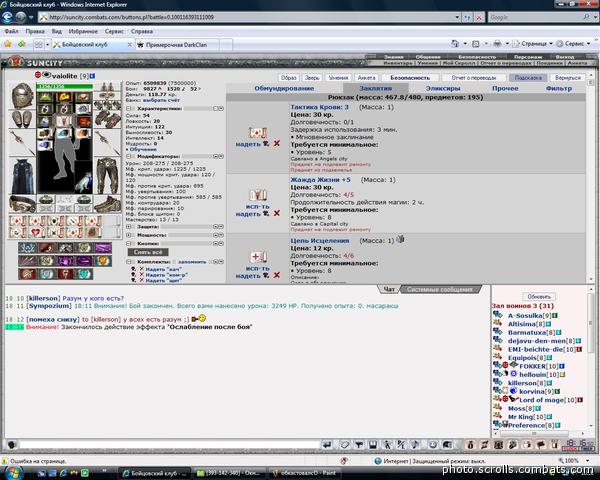Collapse the Комплекты section

(129, 262)
